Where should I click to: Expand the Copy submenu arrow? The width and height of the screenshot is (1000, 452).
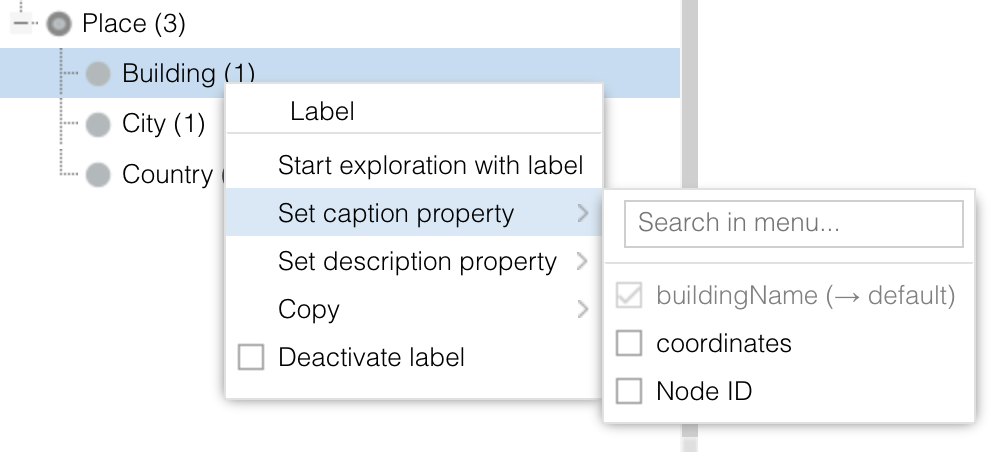[582, 310]
